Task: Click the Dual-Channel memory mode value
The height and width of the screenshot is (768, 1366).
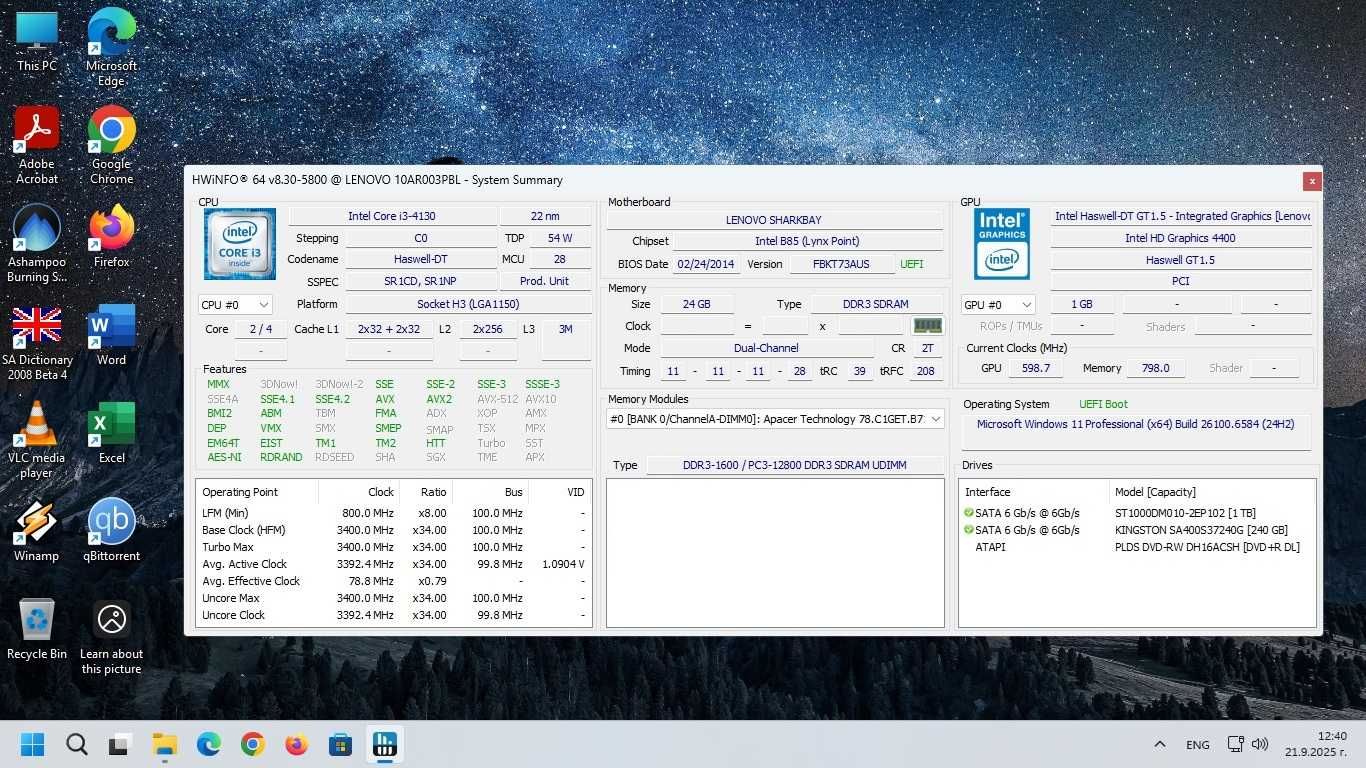Action: (x=766, y=348)
